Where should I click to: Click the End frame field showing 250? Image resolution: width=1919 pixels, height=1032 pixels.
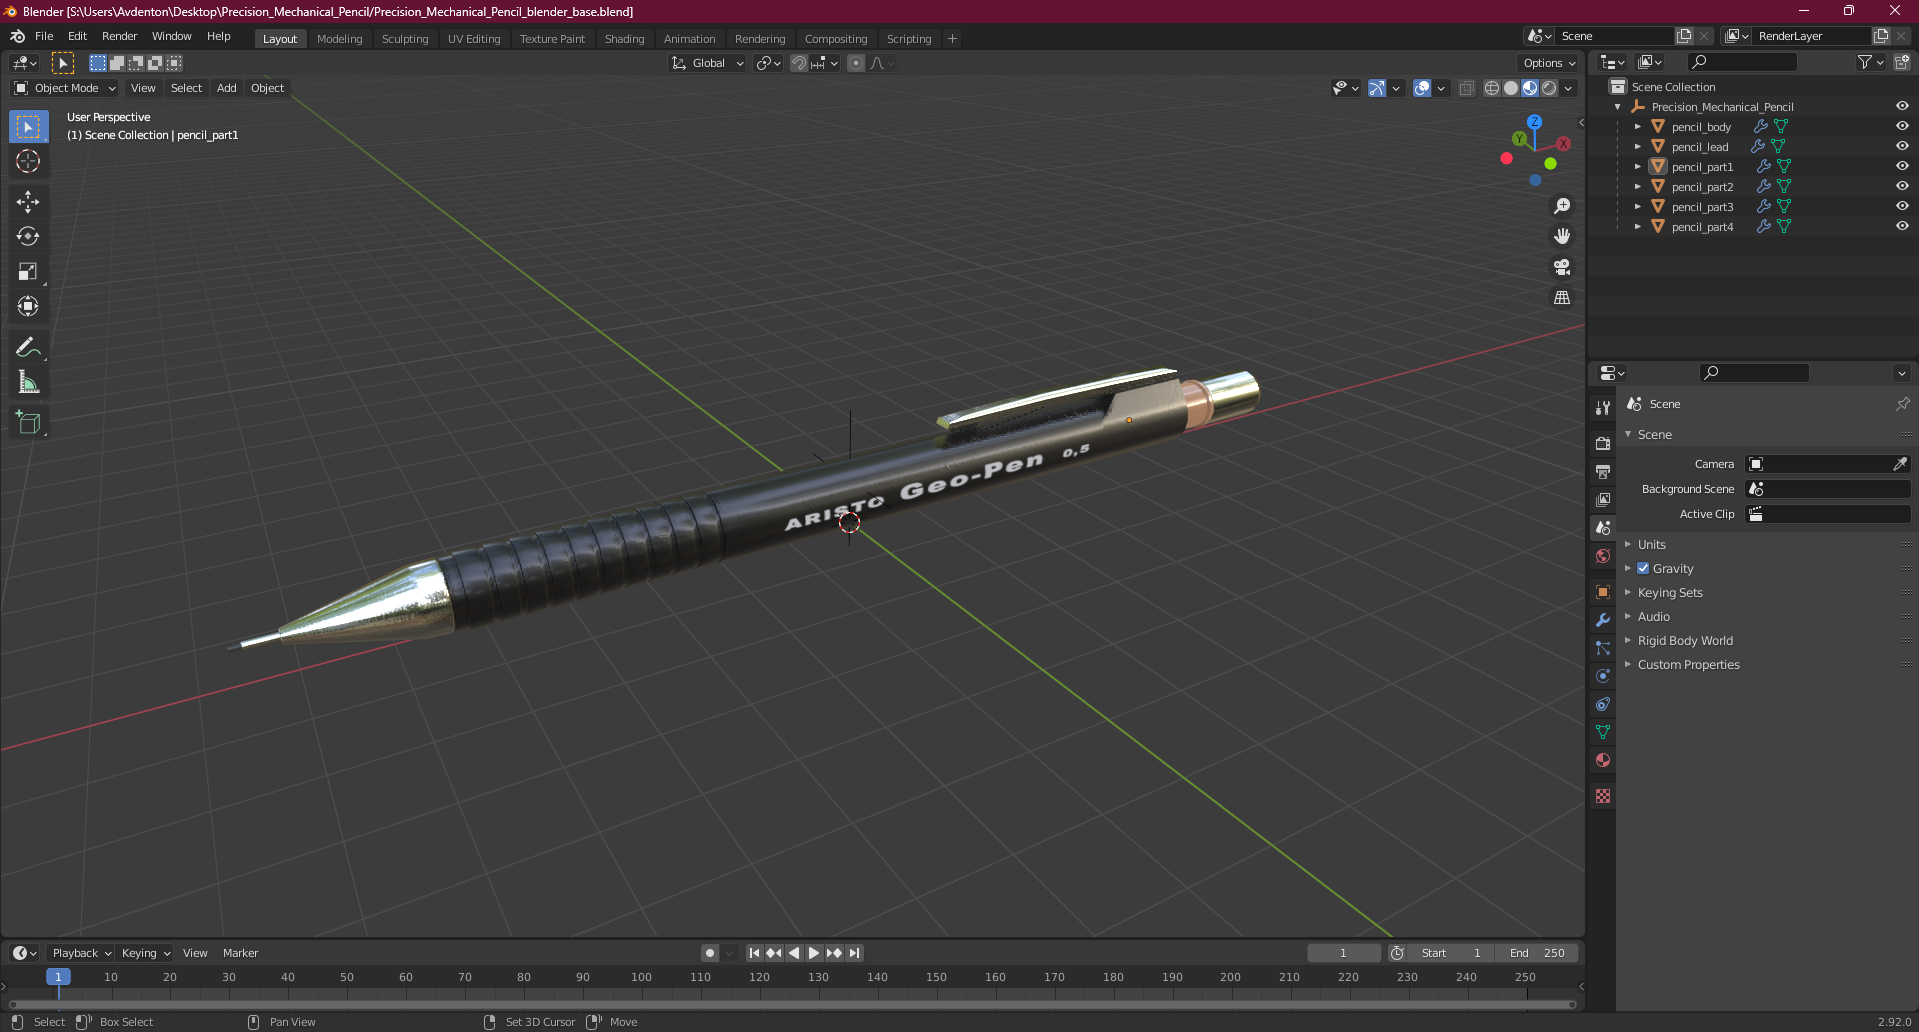(1537, 953)
